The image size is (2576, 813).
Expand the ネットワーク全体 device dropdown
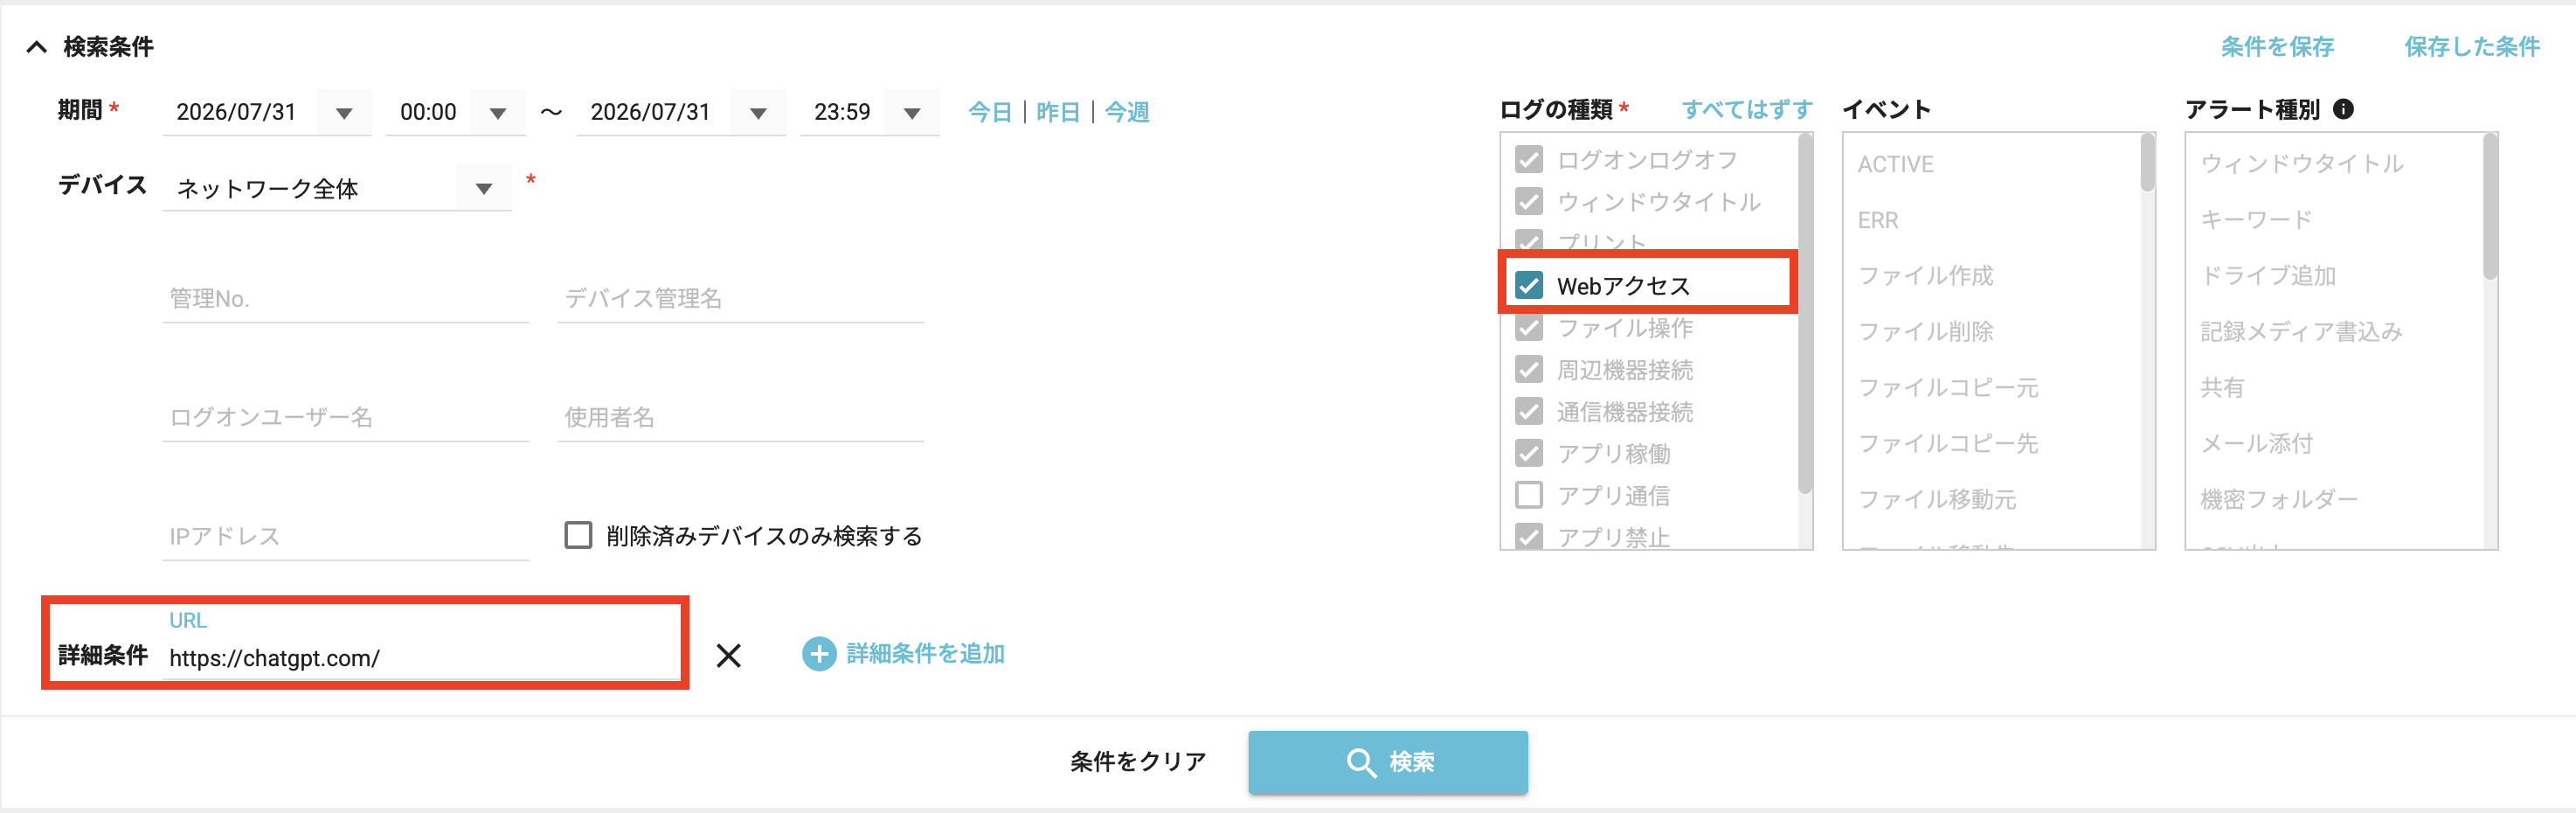click(x=484, y=188)
